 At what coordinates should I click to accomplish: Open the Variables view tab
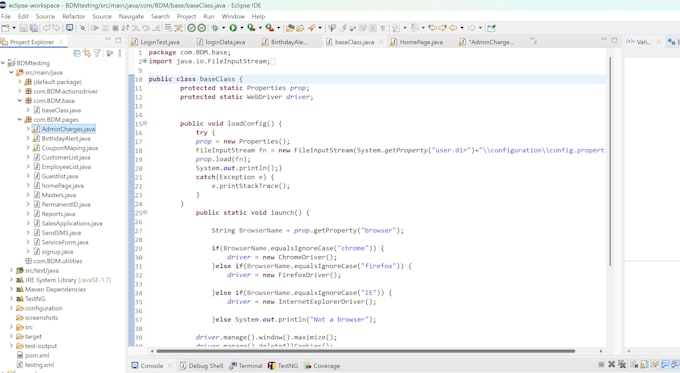pyautogui.click(x=639, y=42)
